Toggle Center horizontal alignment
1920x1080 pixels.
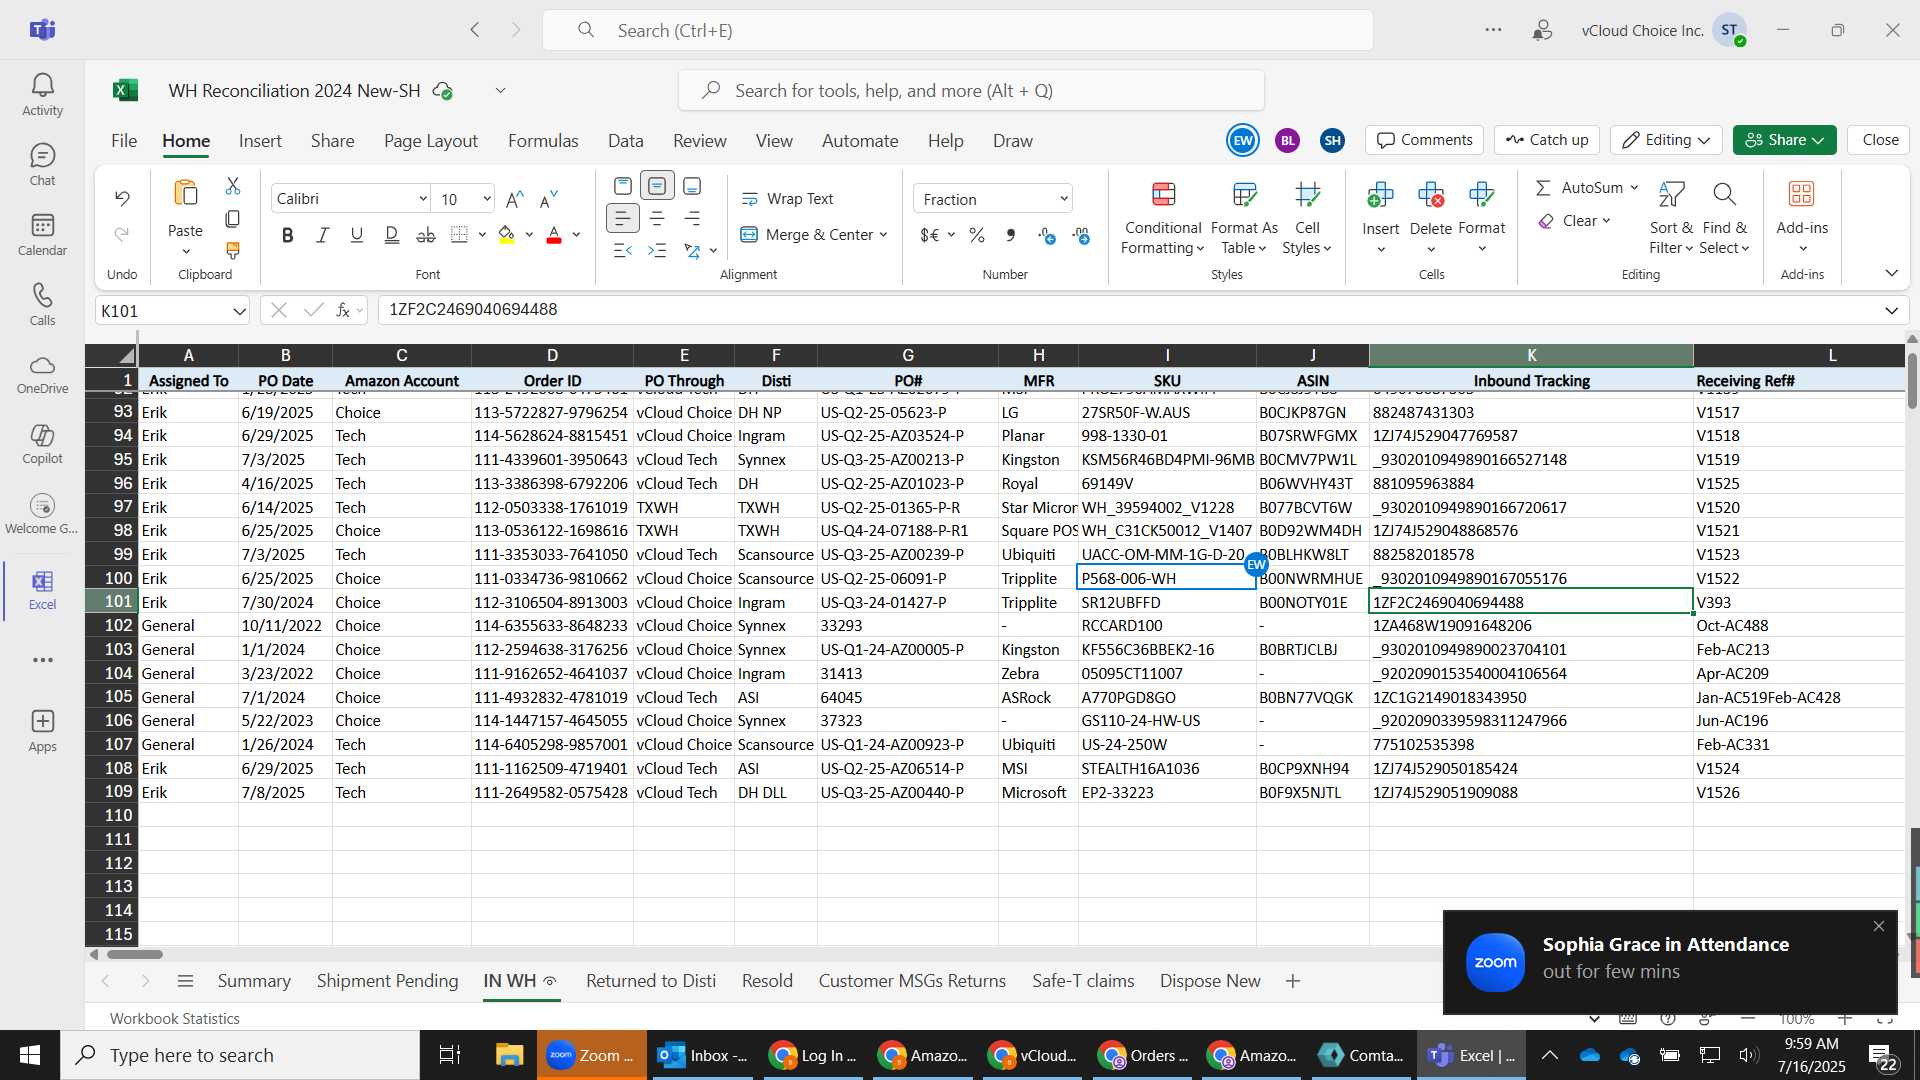tap(657, 218)
